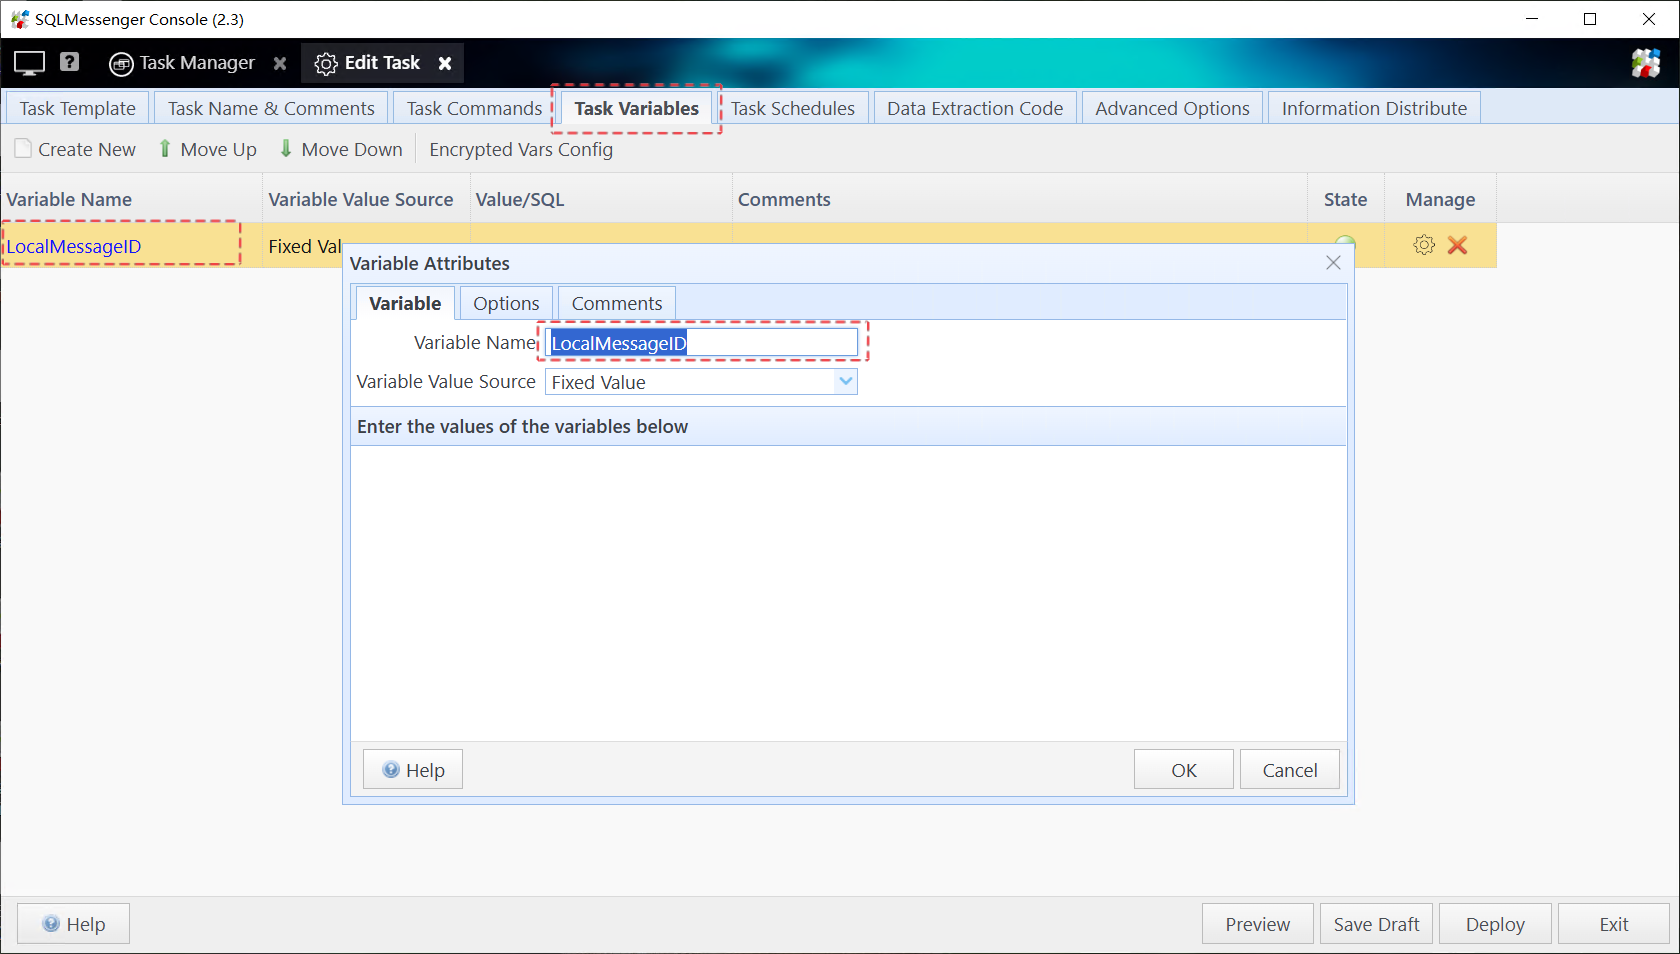
Task: Close the Task Manager tab
Action: pyautogui.click(x=280, y=63)
